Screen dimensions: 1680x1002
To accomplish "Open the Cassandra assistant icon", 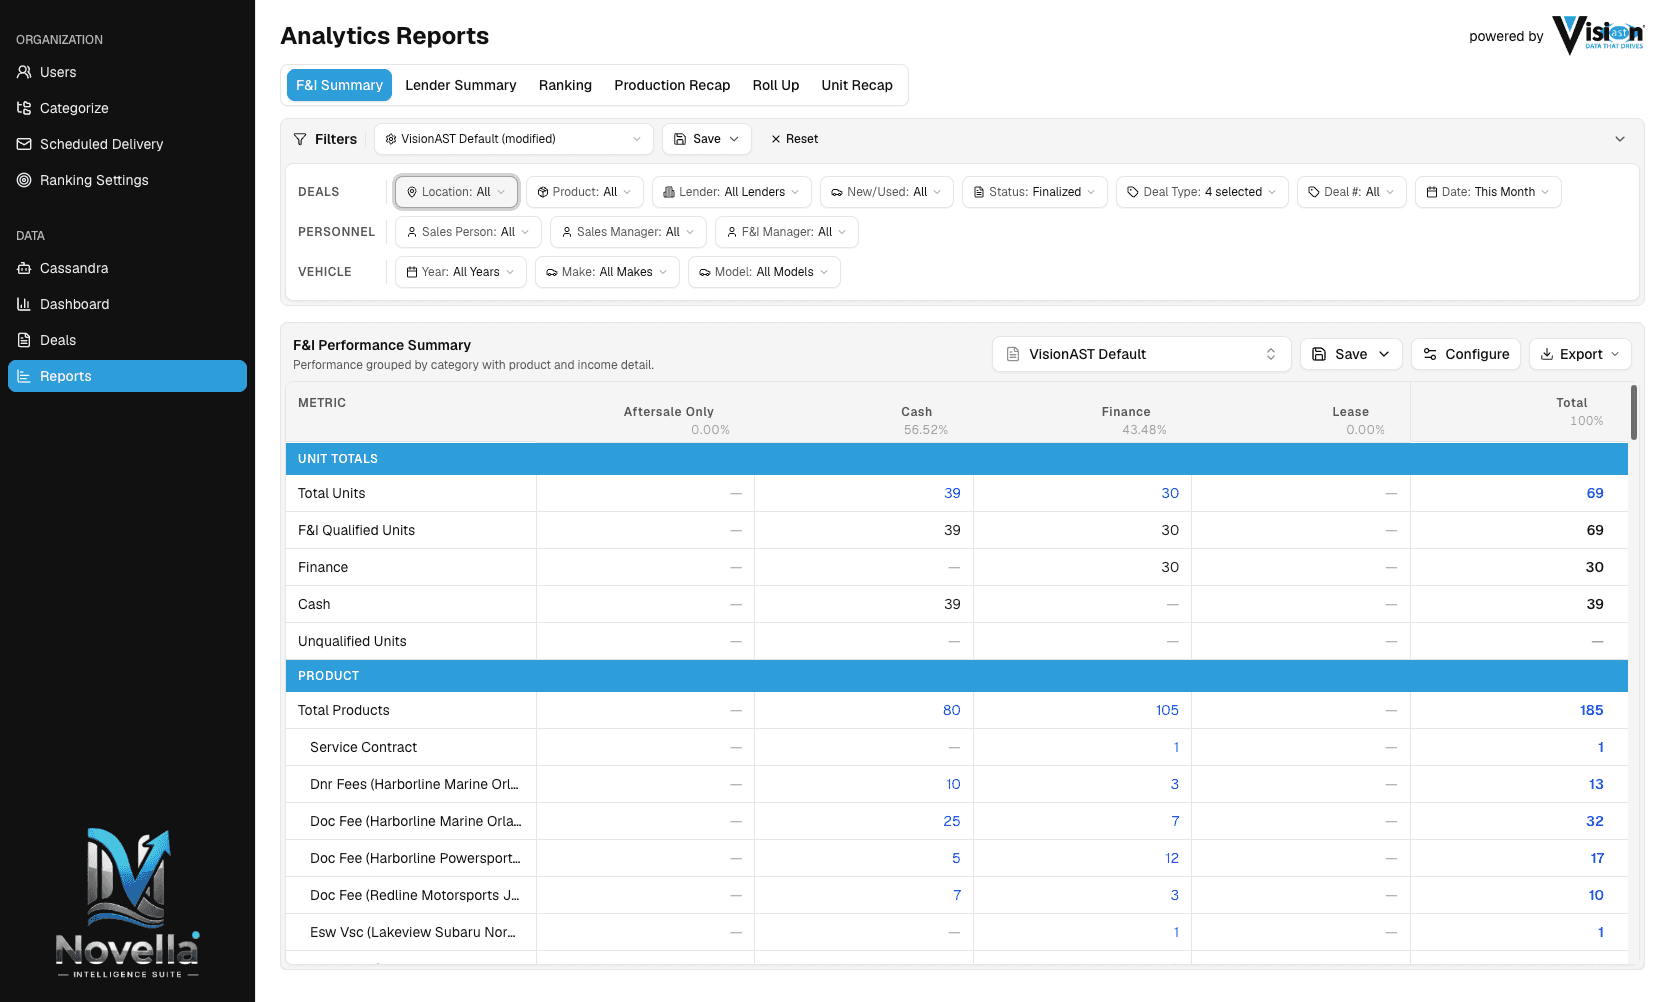I will click(x=24, y=268).
